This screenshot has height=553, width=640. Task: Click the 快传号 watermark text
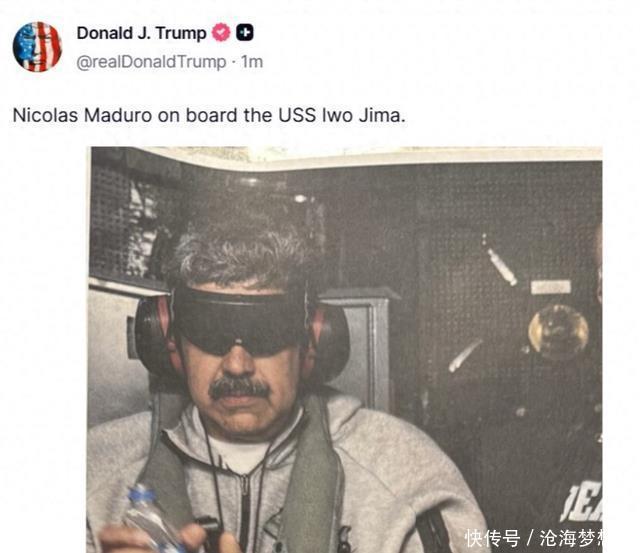pyautogui.click(x=493, y=538)
